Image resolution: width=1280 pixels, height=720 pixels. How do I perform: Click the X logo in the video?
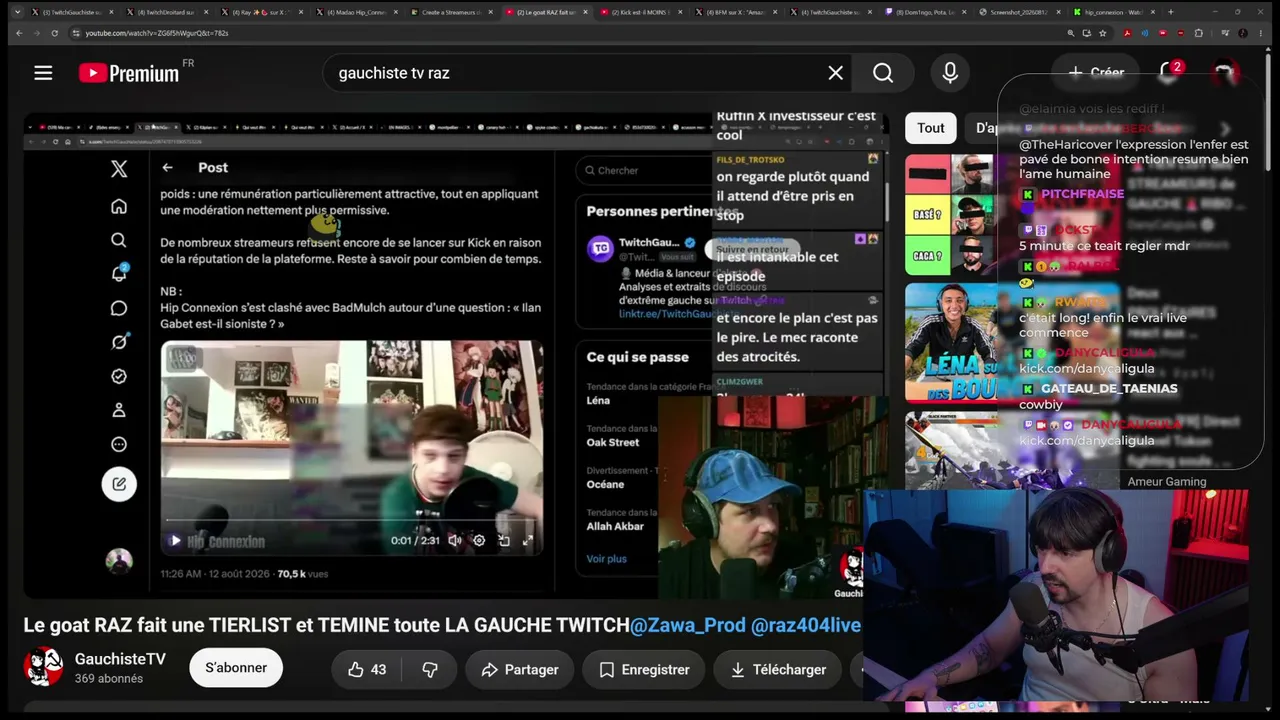[x=119, y=169]
